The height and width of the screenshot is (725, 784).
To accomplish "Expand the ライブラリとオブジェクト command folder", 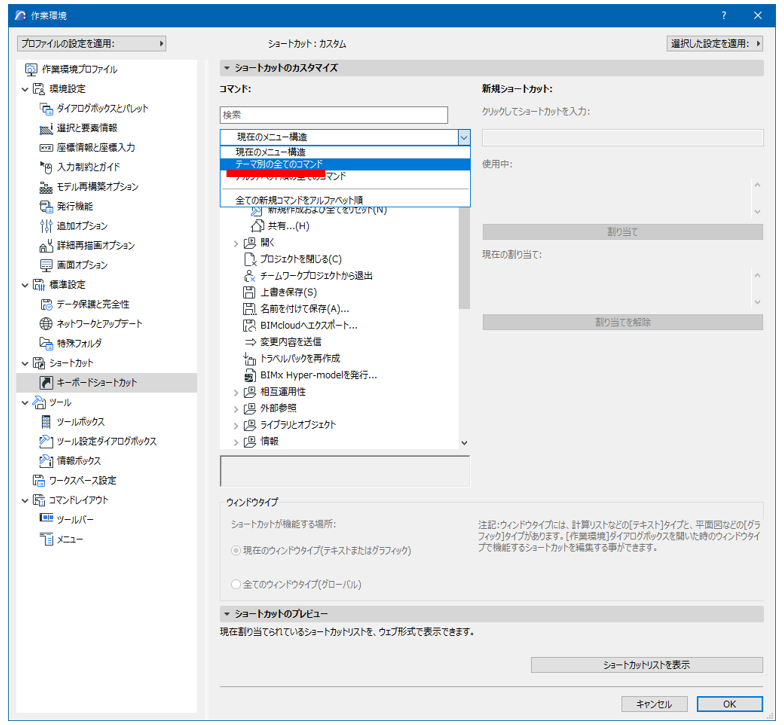I will [x=236, y=426].
